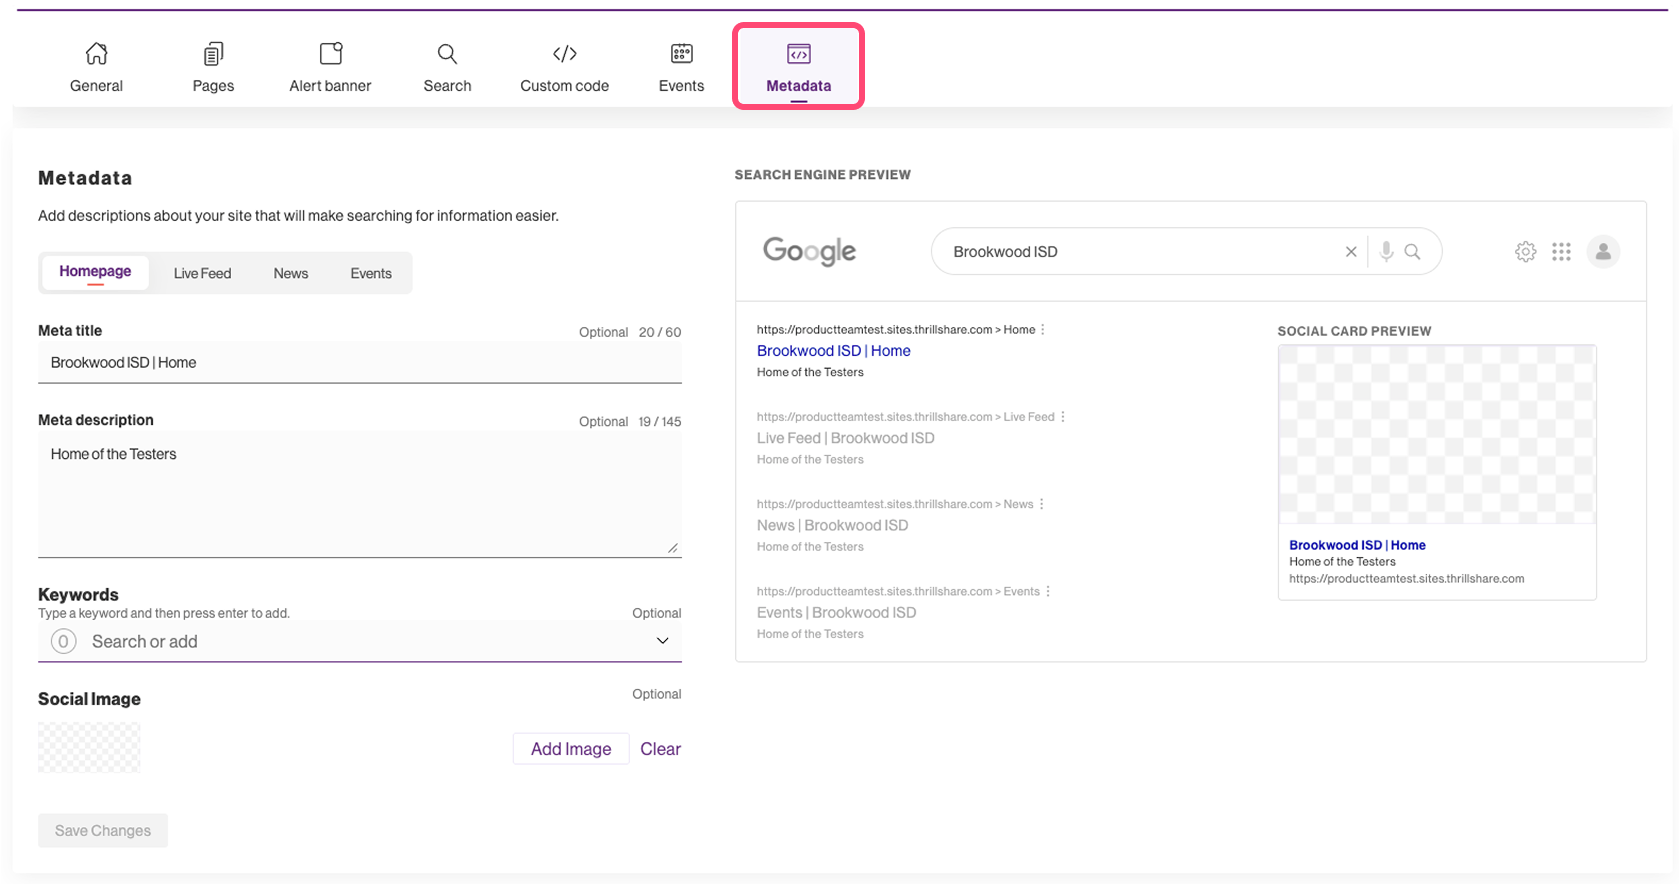Click the social card Brookwood ISD | Home title
1679x885 pixels.
(1357, 545)
